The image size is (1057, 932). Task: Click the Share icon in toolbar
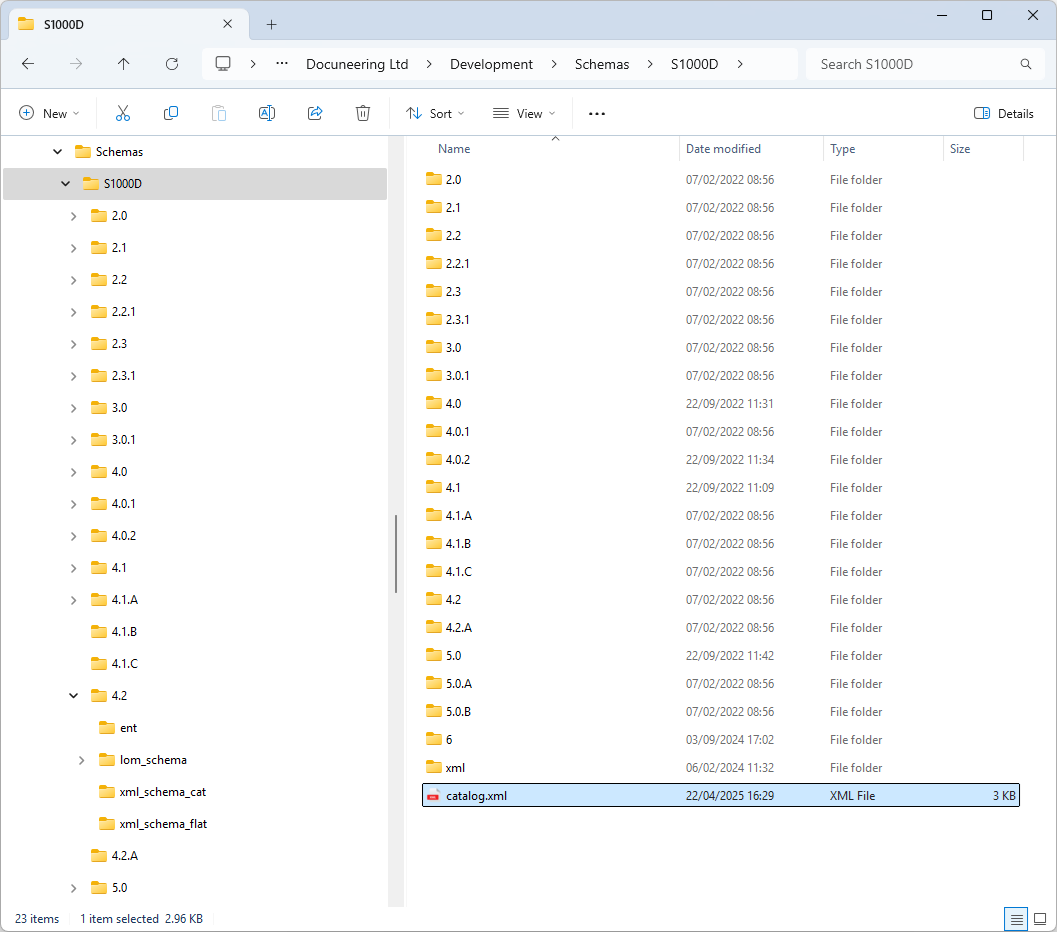coord(315,114)
